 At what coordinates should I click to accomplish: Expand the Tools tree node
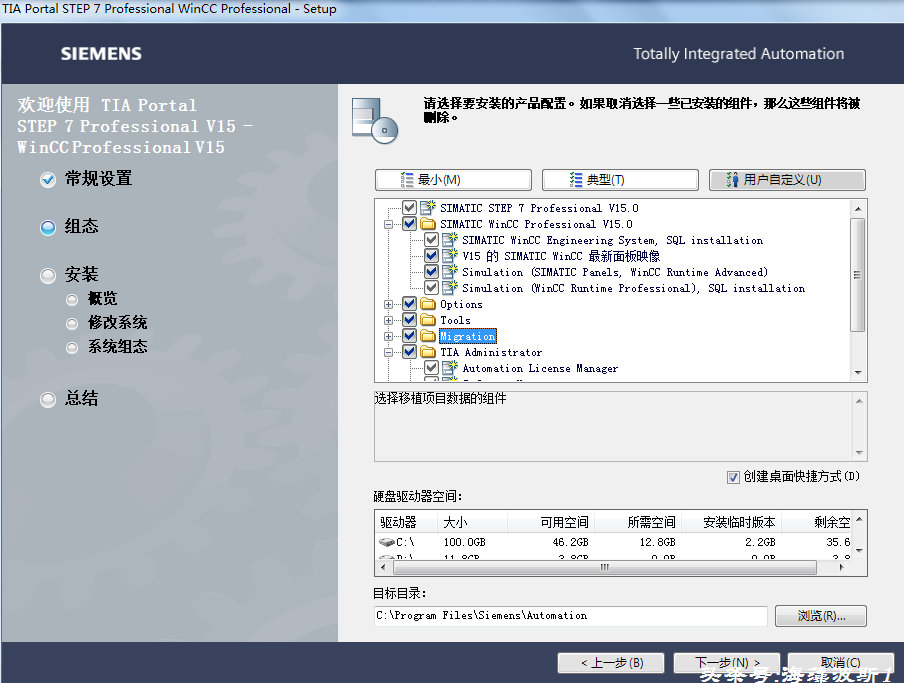point(388,321)
